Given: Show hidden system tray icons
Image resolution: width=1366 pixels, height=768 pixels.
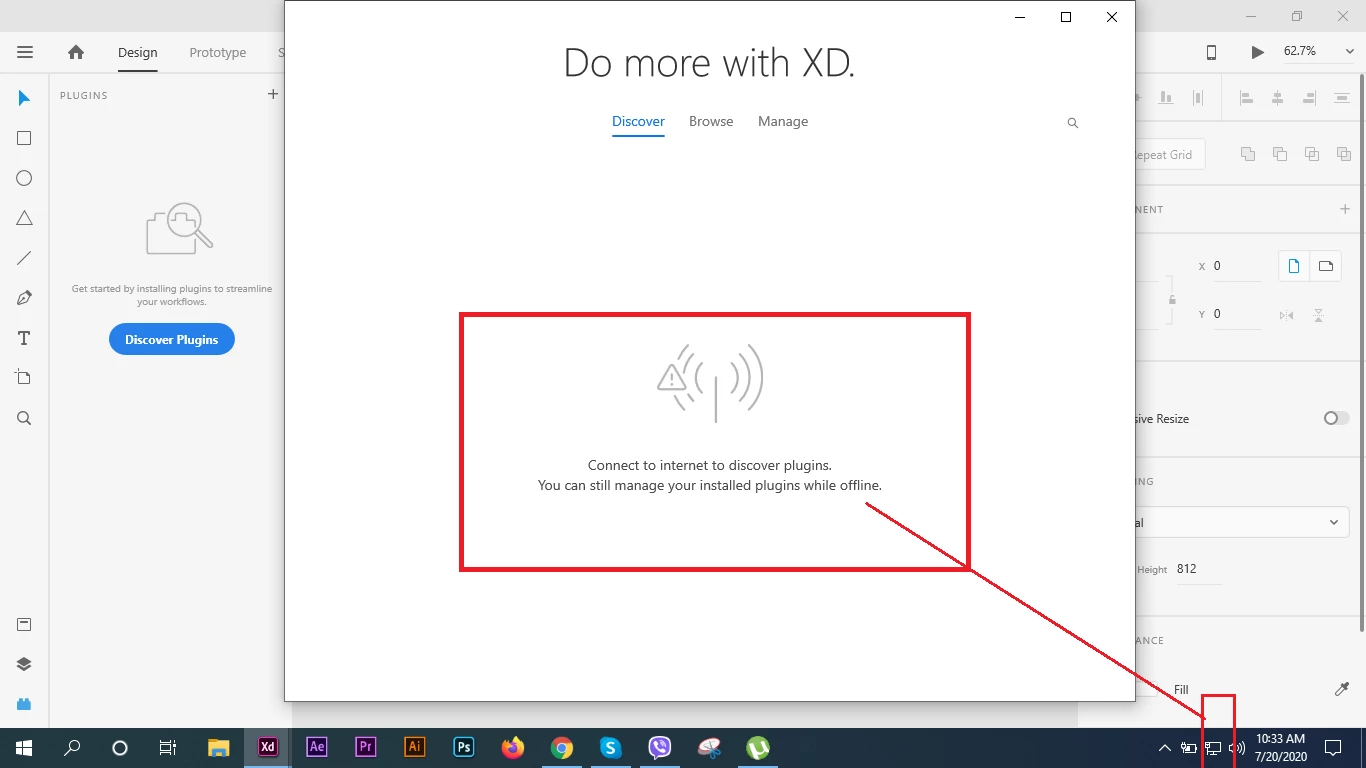Looking at the screenshot, I should 1165,748.
